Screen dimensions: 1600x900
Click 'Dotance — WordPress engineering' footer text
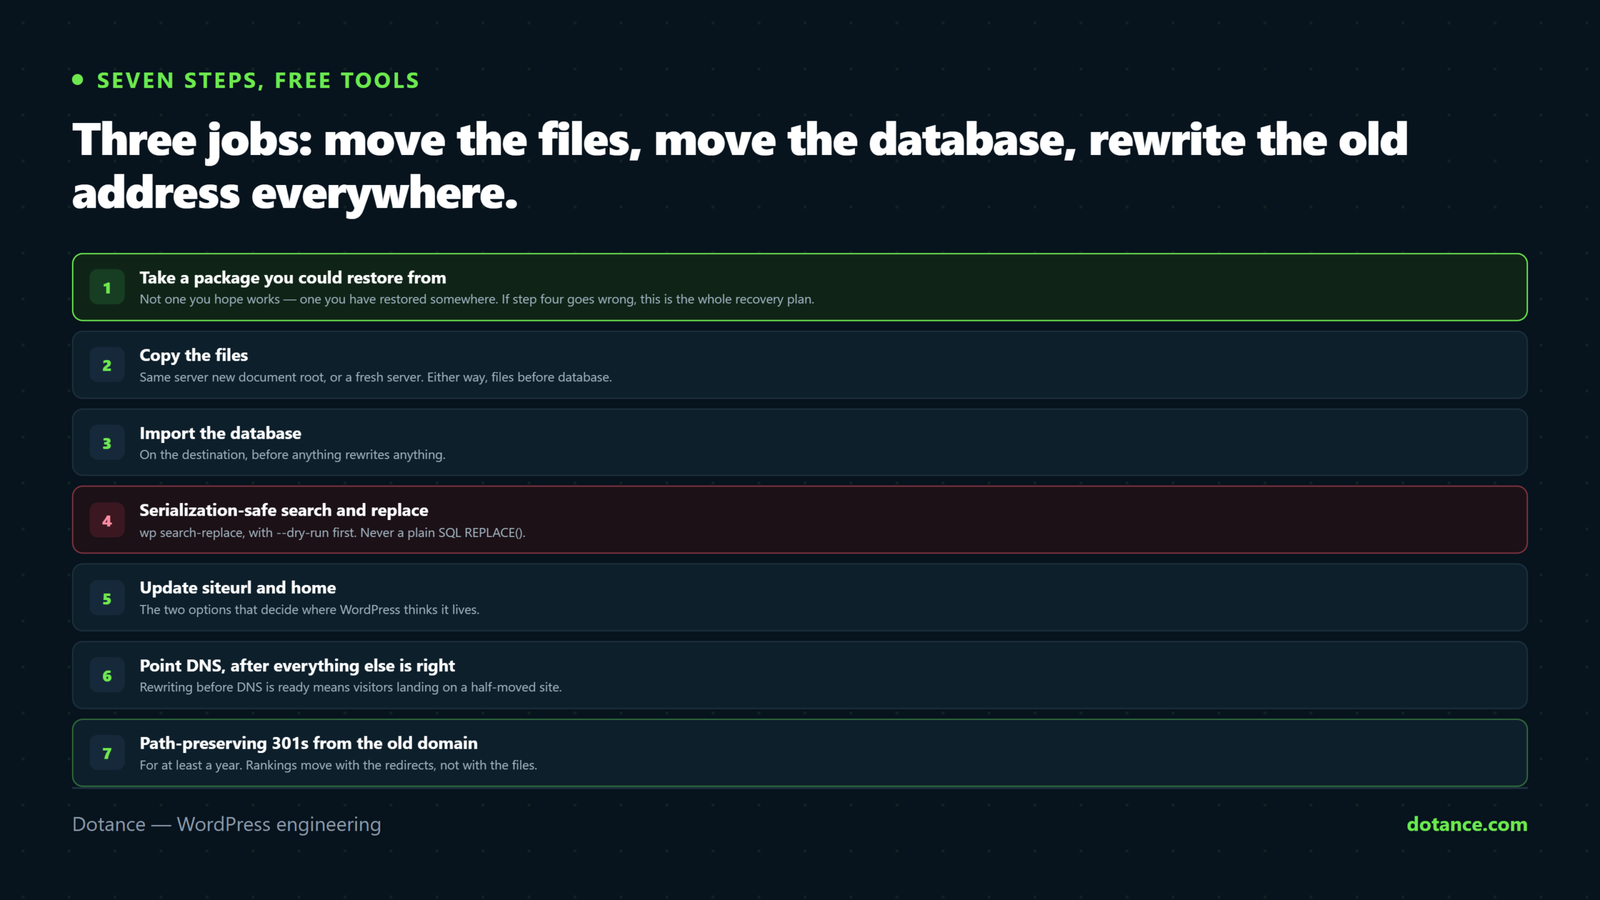tap(226, 824)
